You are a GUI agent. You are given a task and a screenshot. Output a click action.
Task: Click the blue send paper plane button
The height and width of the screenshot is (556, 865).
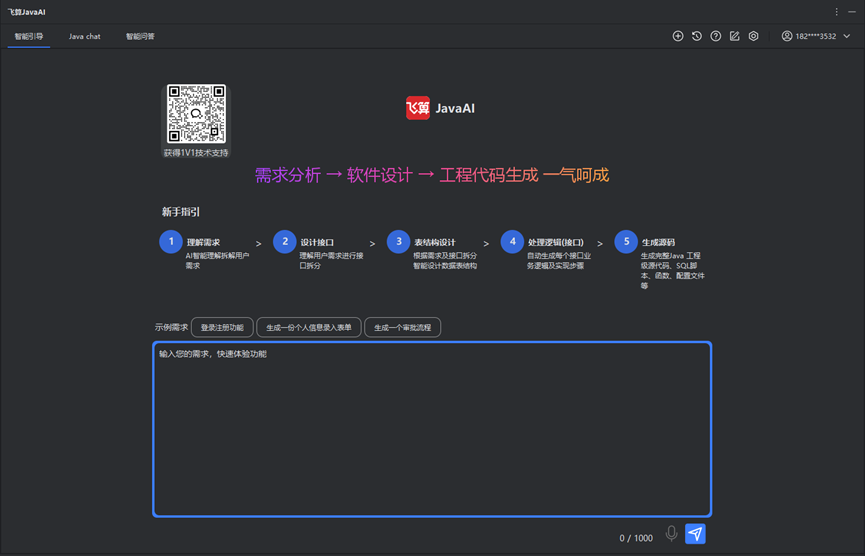pyautogui.click(x=695, y=533)
